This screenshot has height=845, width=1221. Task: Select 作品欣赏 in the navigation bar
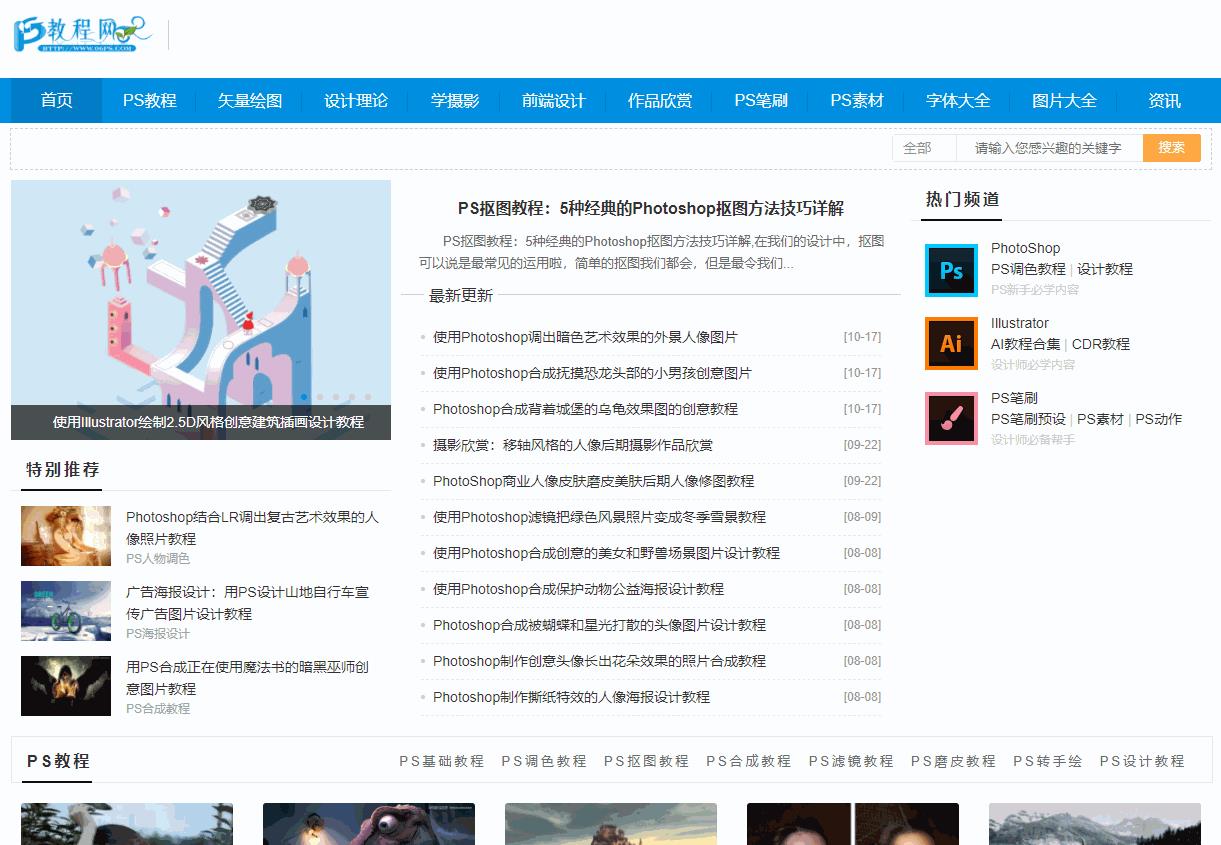pos(658,100)
